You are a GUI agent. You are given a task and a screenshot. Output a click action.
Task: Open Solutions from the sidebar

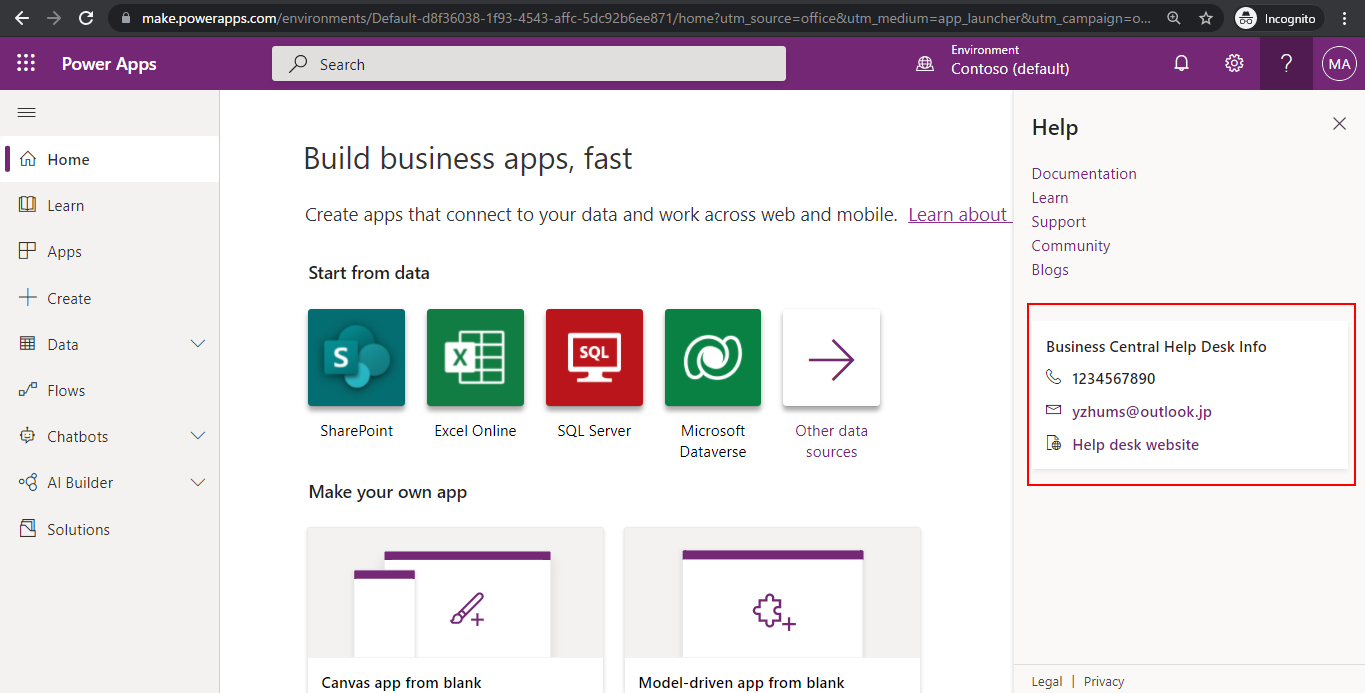click(x=76, y=528)
